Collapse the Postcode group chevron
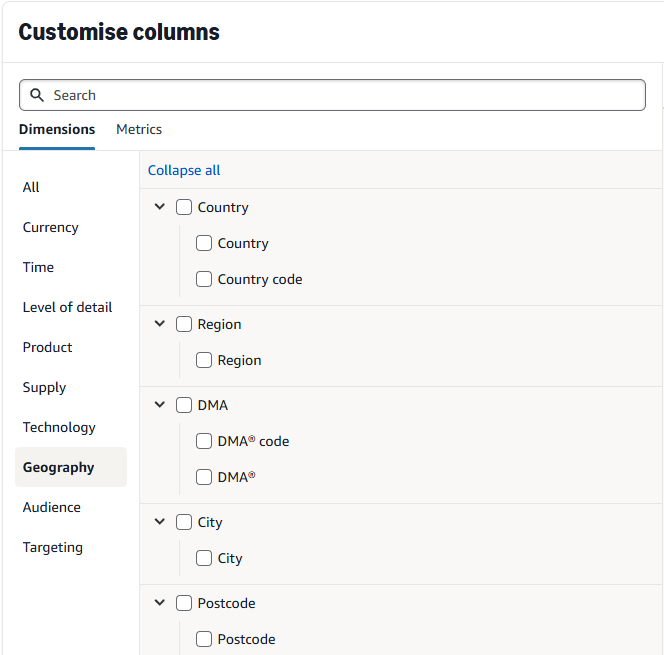This screenshot has width=664, height=655. tap(160, 603)
